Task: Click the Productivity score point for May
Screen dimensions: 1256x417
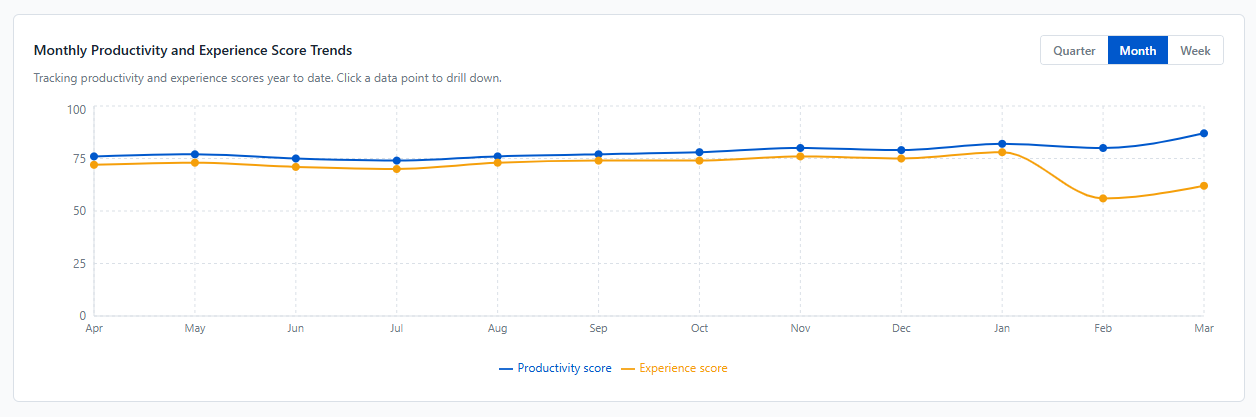Action: (x=195, y=154)
